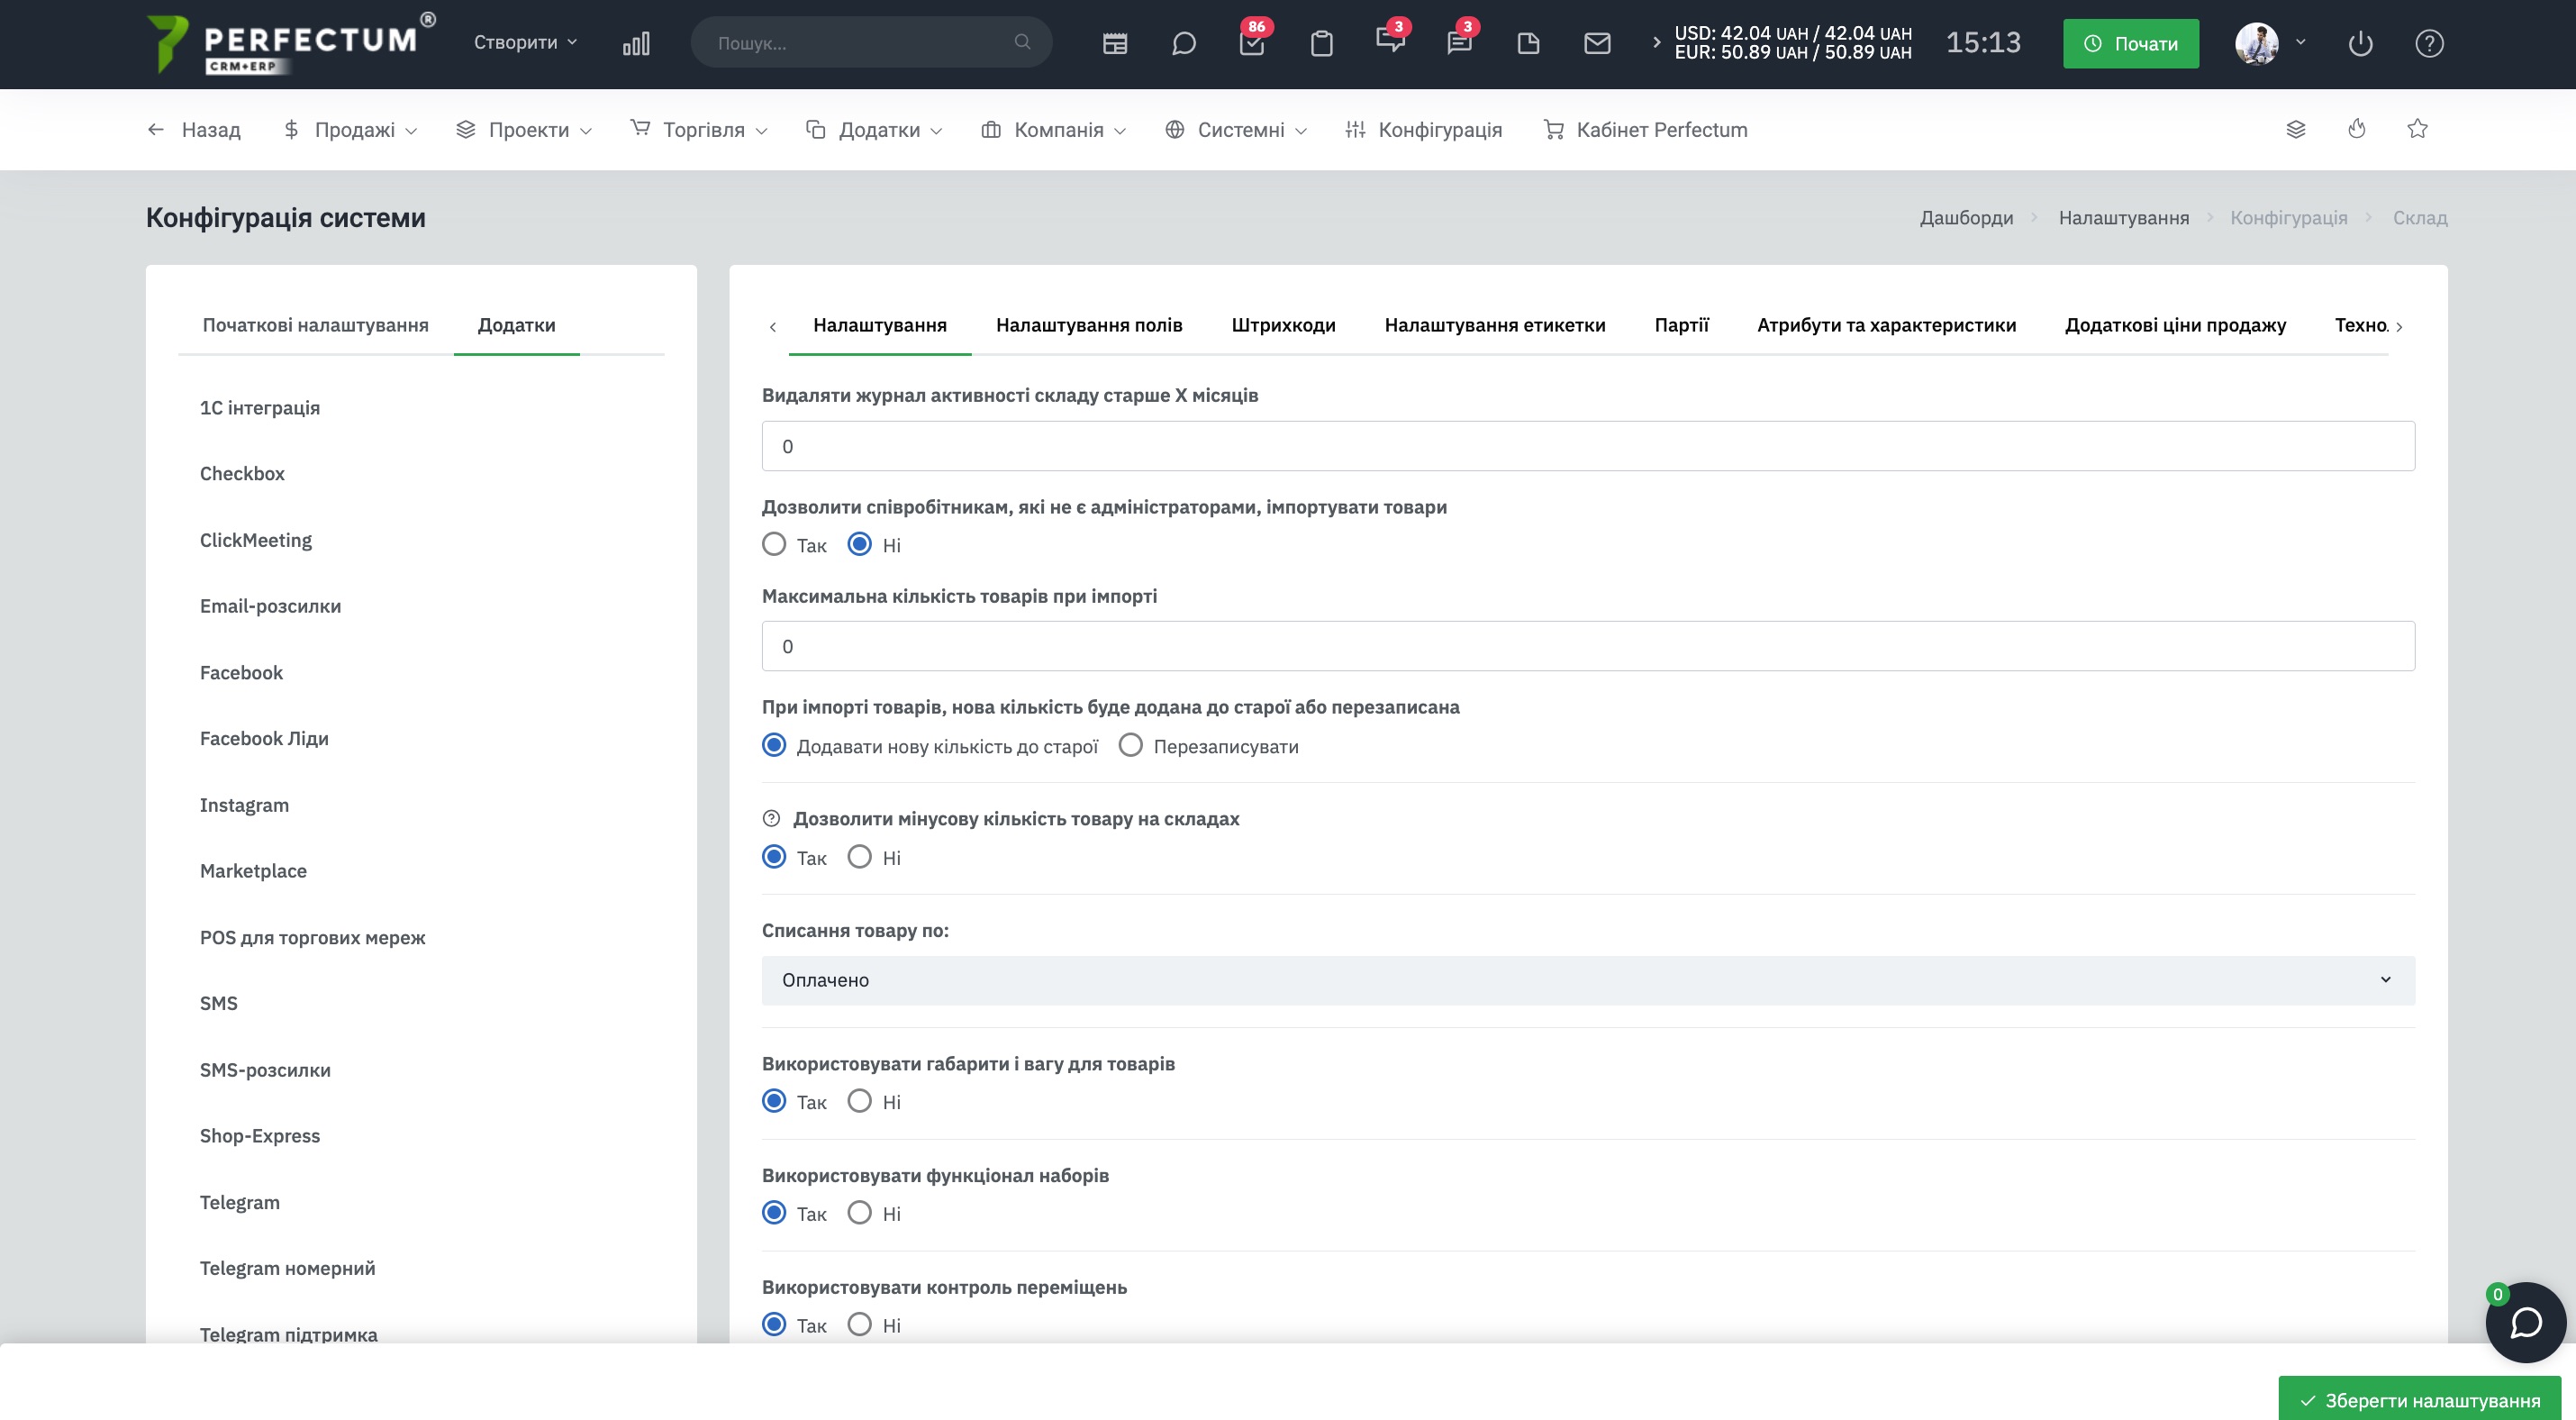Expand the 'Торгівля' navigation menu
This screenshot has width=2576, height=1420.
click(699, 129)
